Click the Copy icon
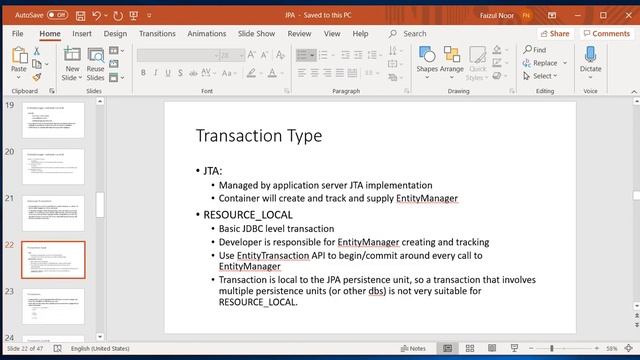This screenshot has width=640, height=360. pos(37,64)
